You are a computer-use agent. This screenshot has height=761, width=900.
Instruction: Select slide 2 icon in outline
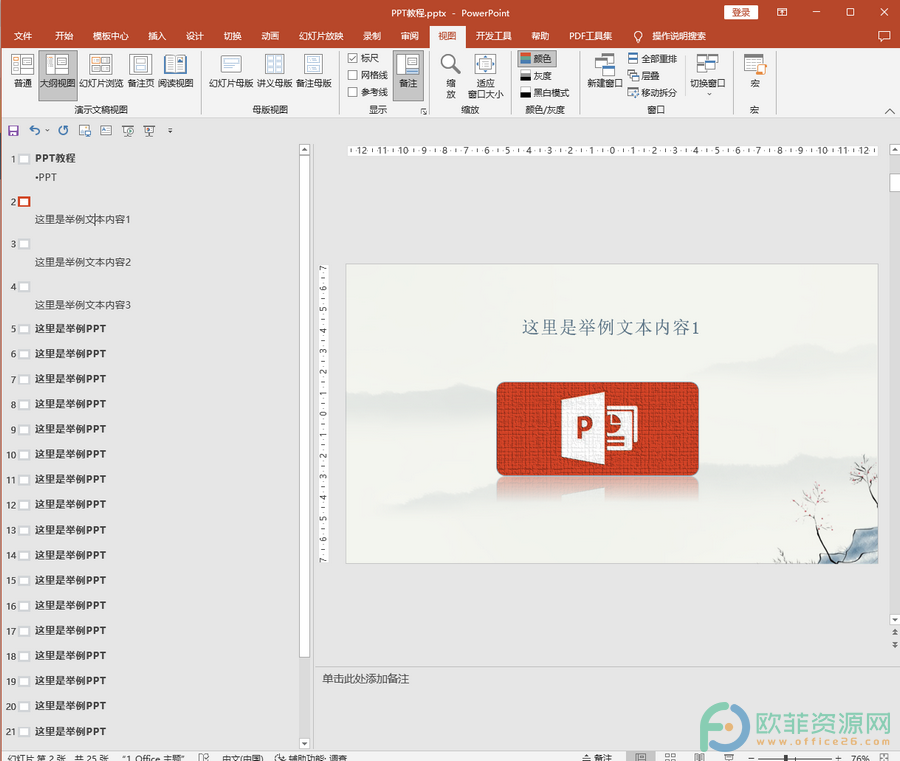[24, 201]
